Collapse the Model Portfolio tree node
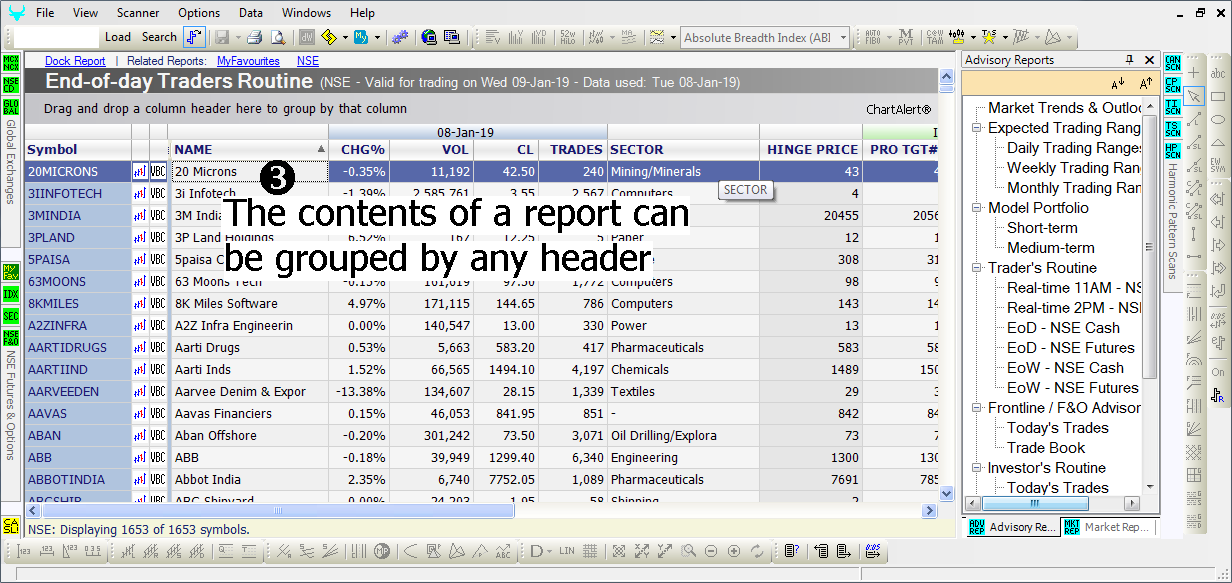 coord(977,208)
